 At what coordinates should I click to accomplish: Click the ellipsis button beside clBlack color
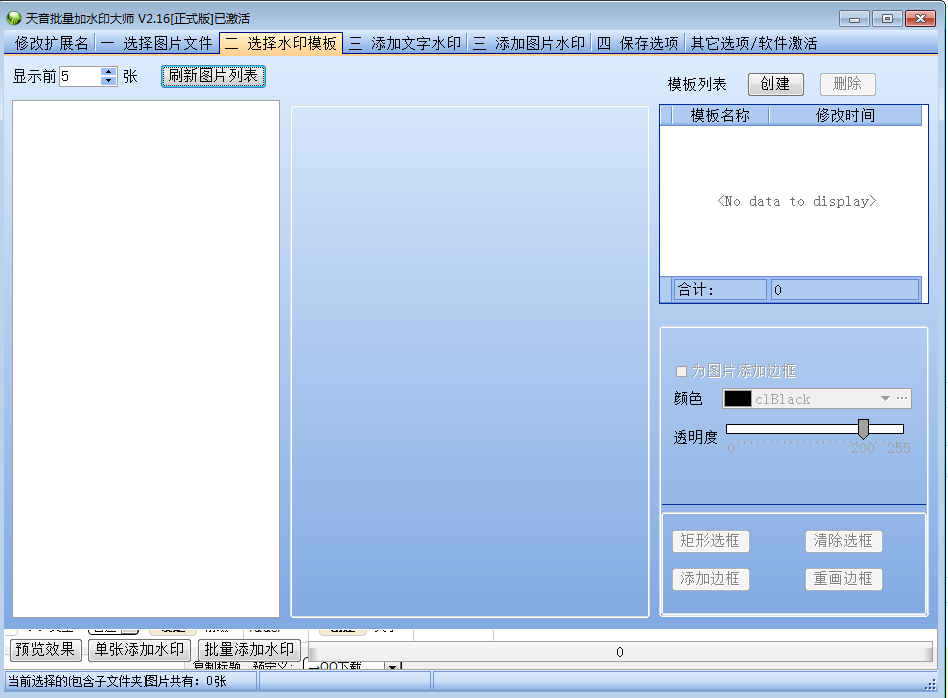(902, 399)
